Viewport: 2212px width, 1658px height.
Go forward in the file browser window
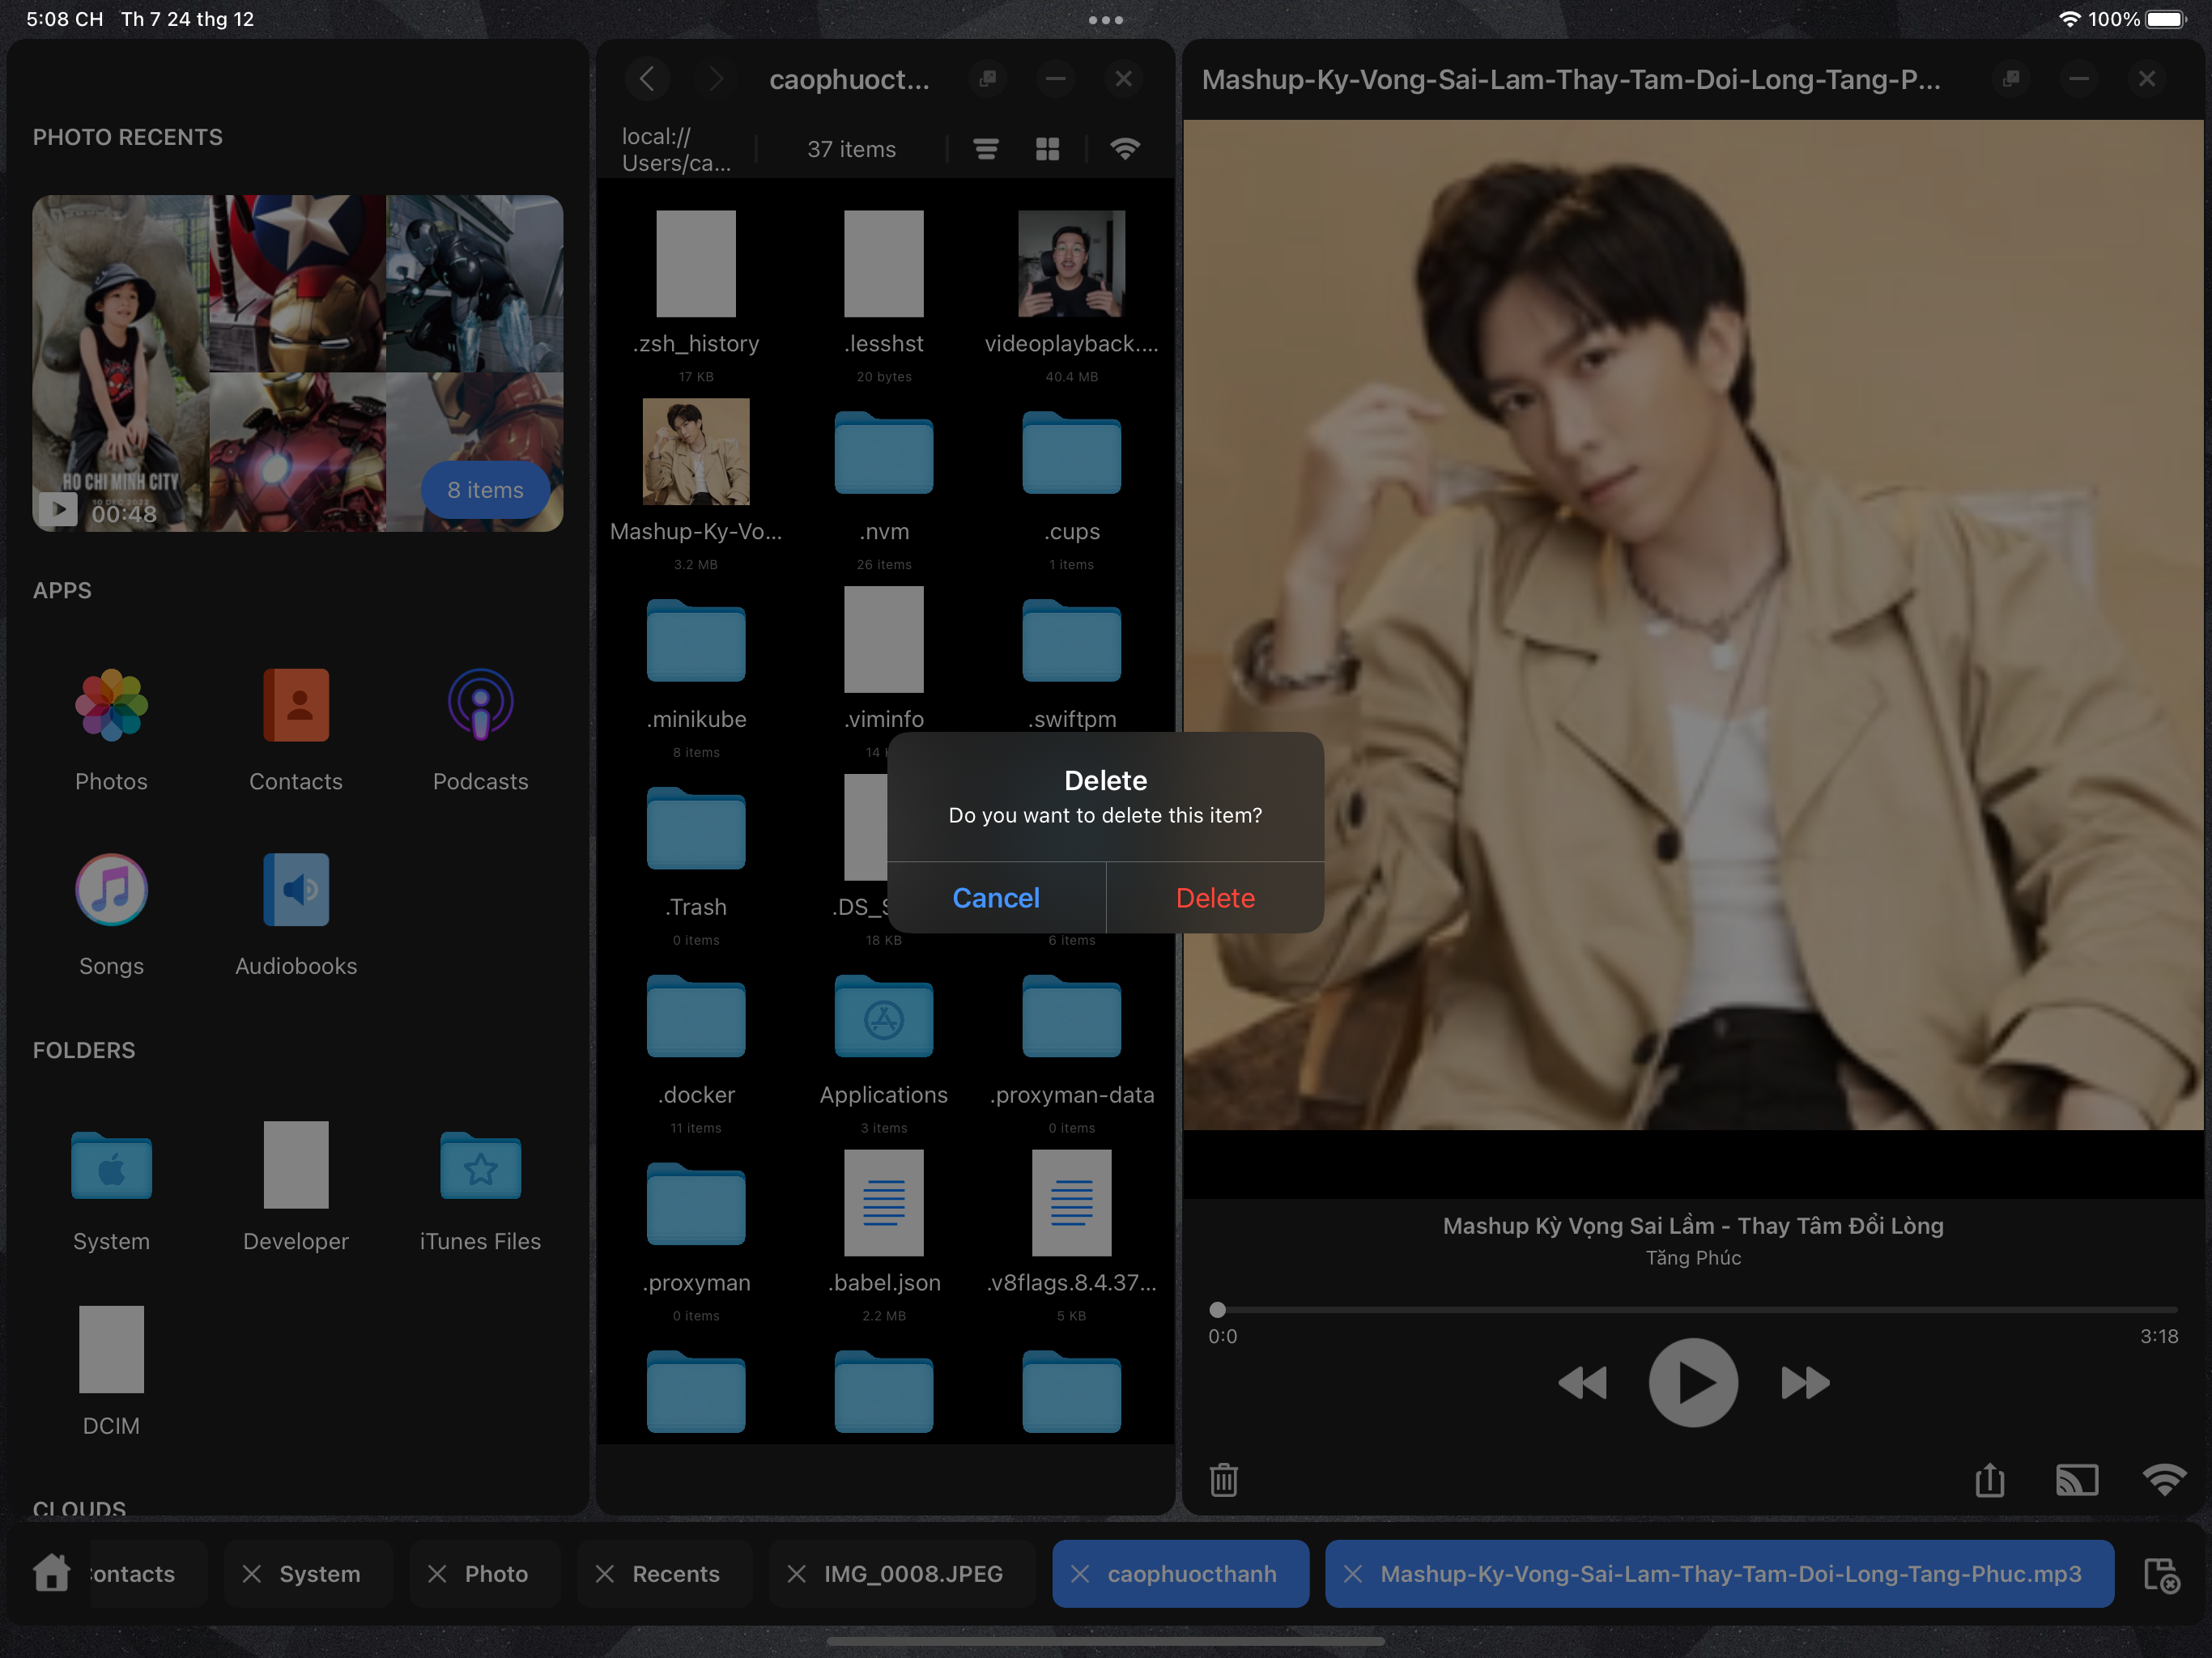[x=716, y=79]
